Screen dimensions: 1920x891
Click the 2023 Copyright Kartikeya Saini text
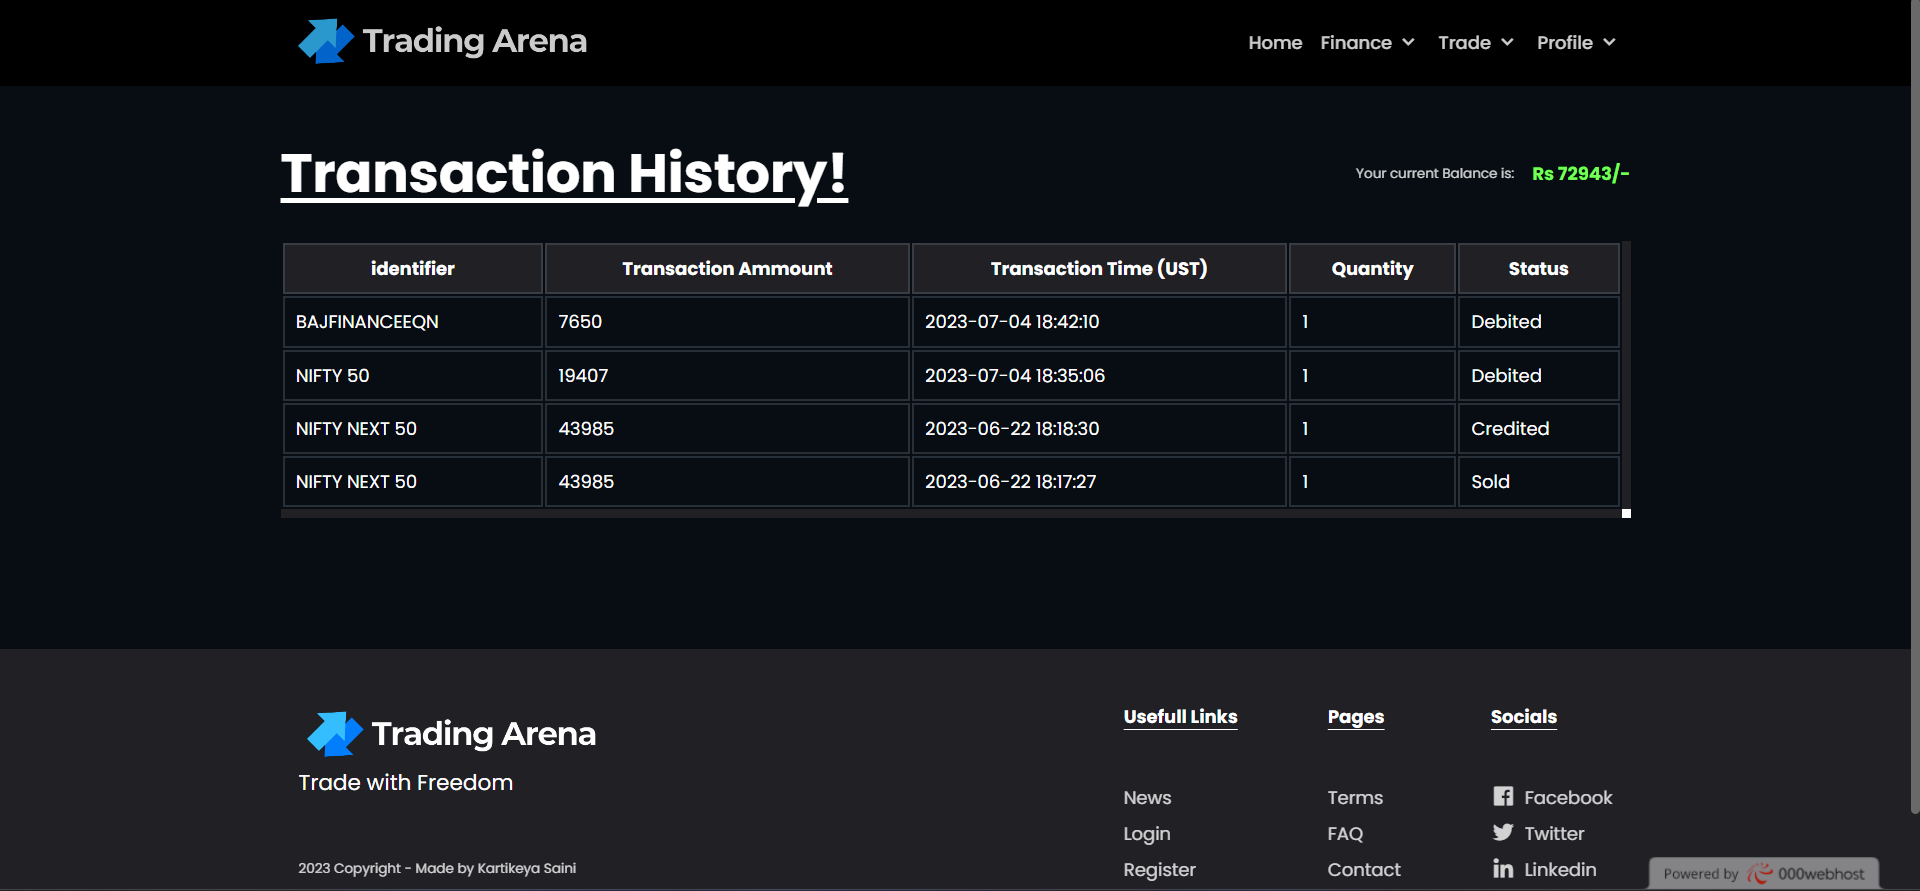coord(437,868)
